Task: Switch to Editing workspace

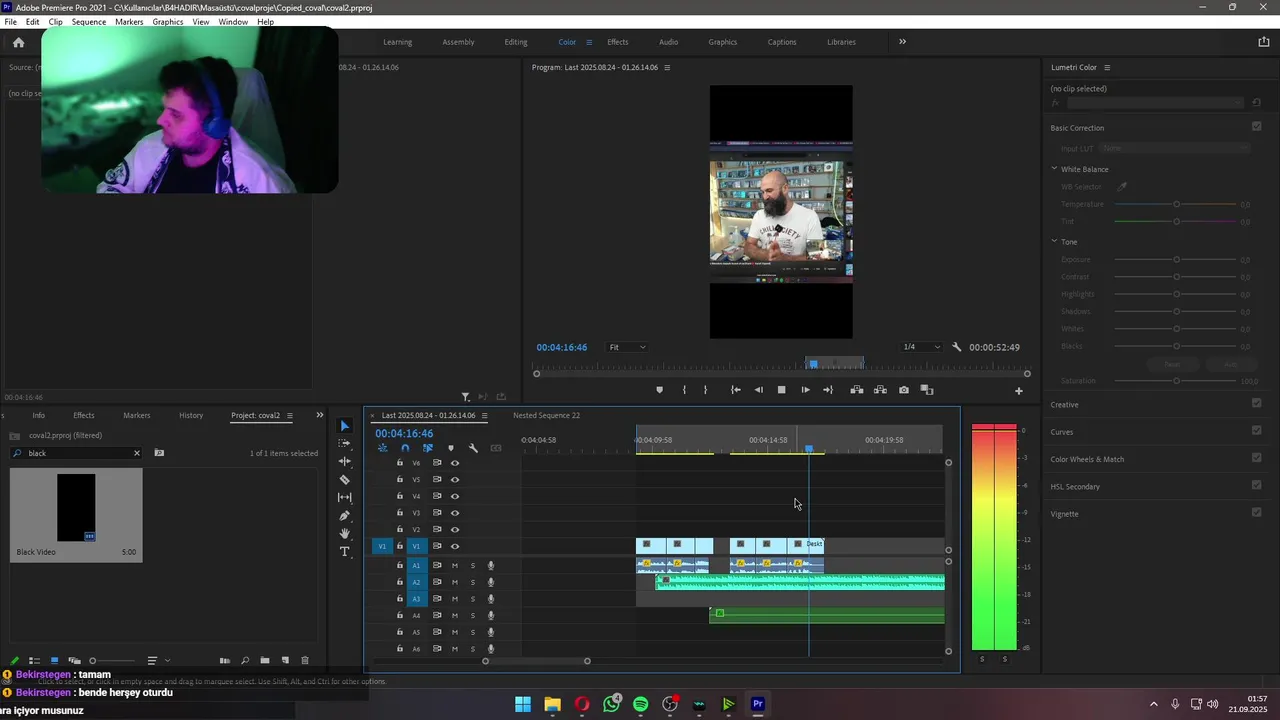Action: coord(516,42)
